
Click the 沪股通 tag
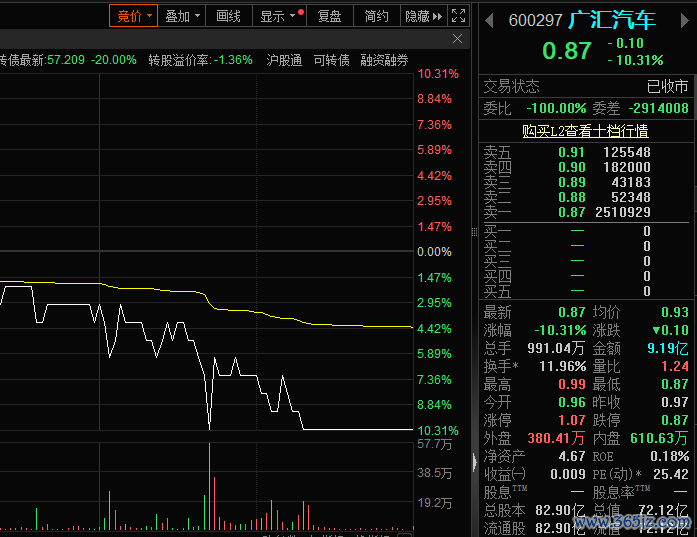coord(285,60)
